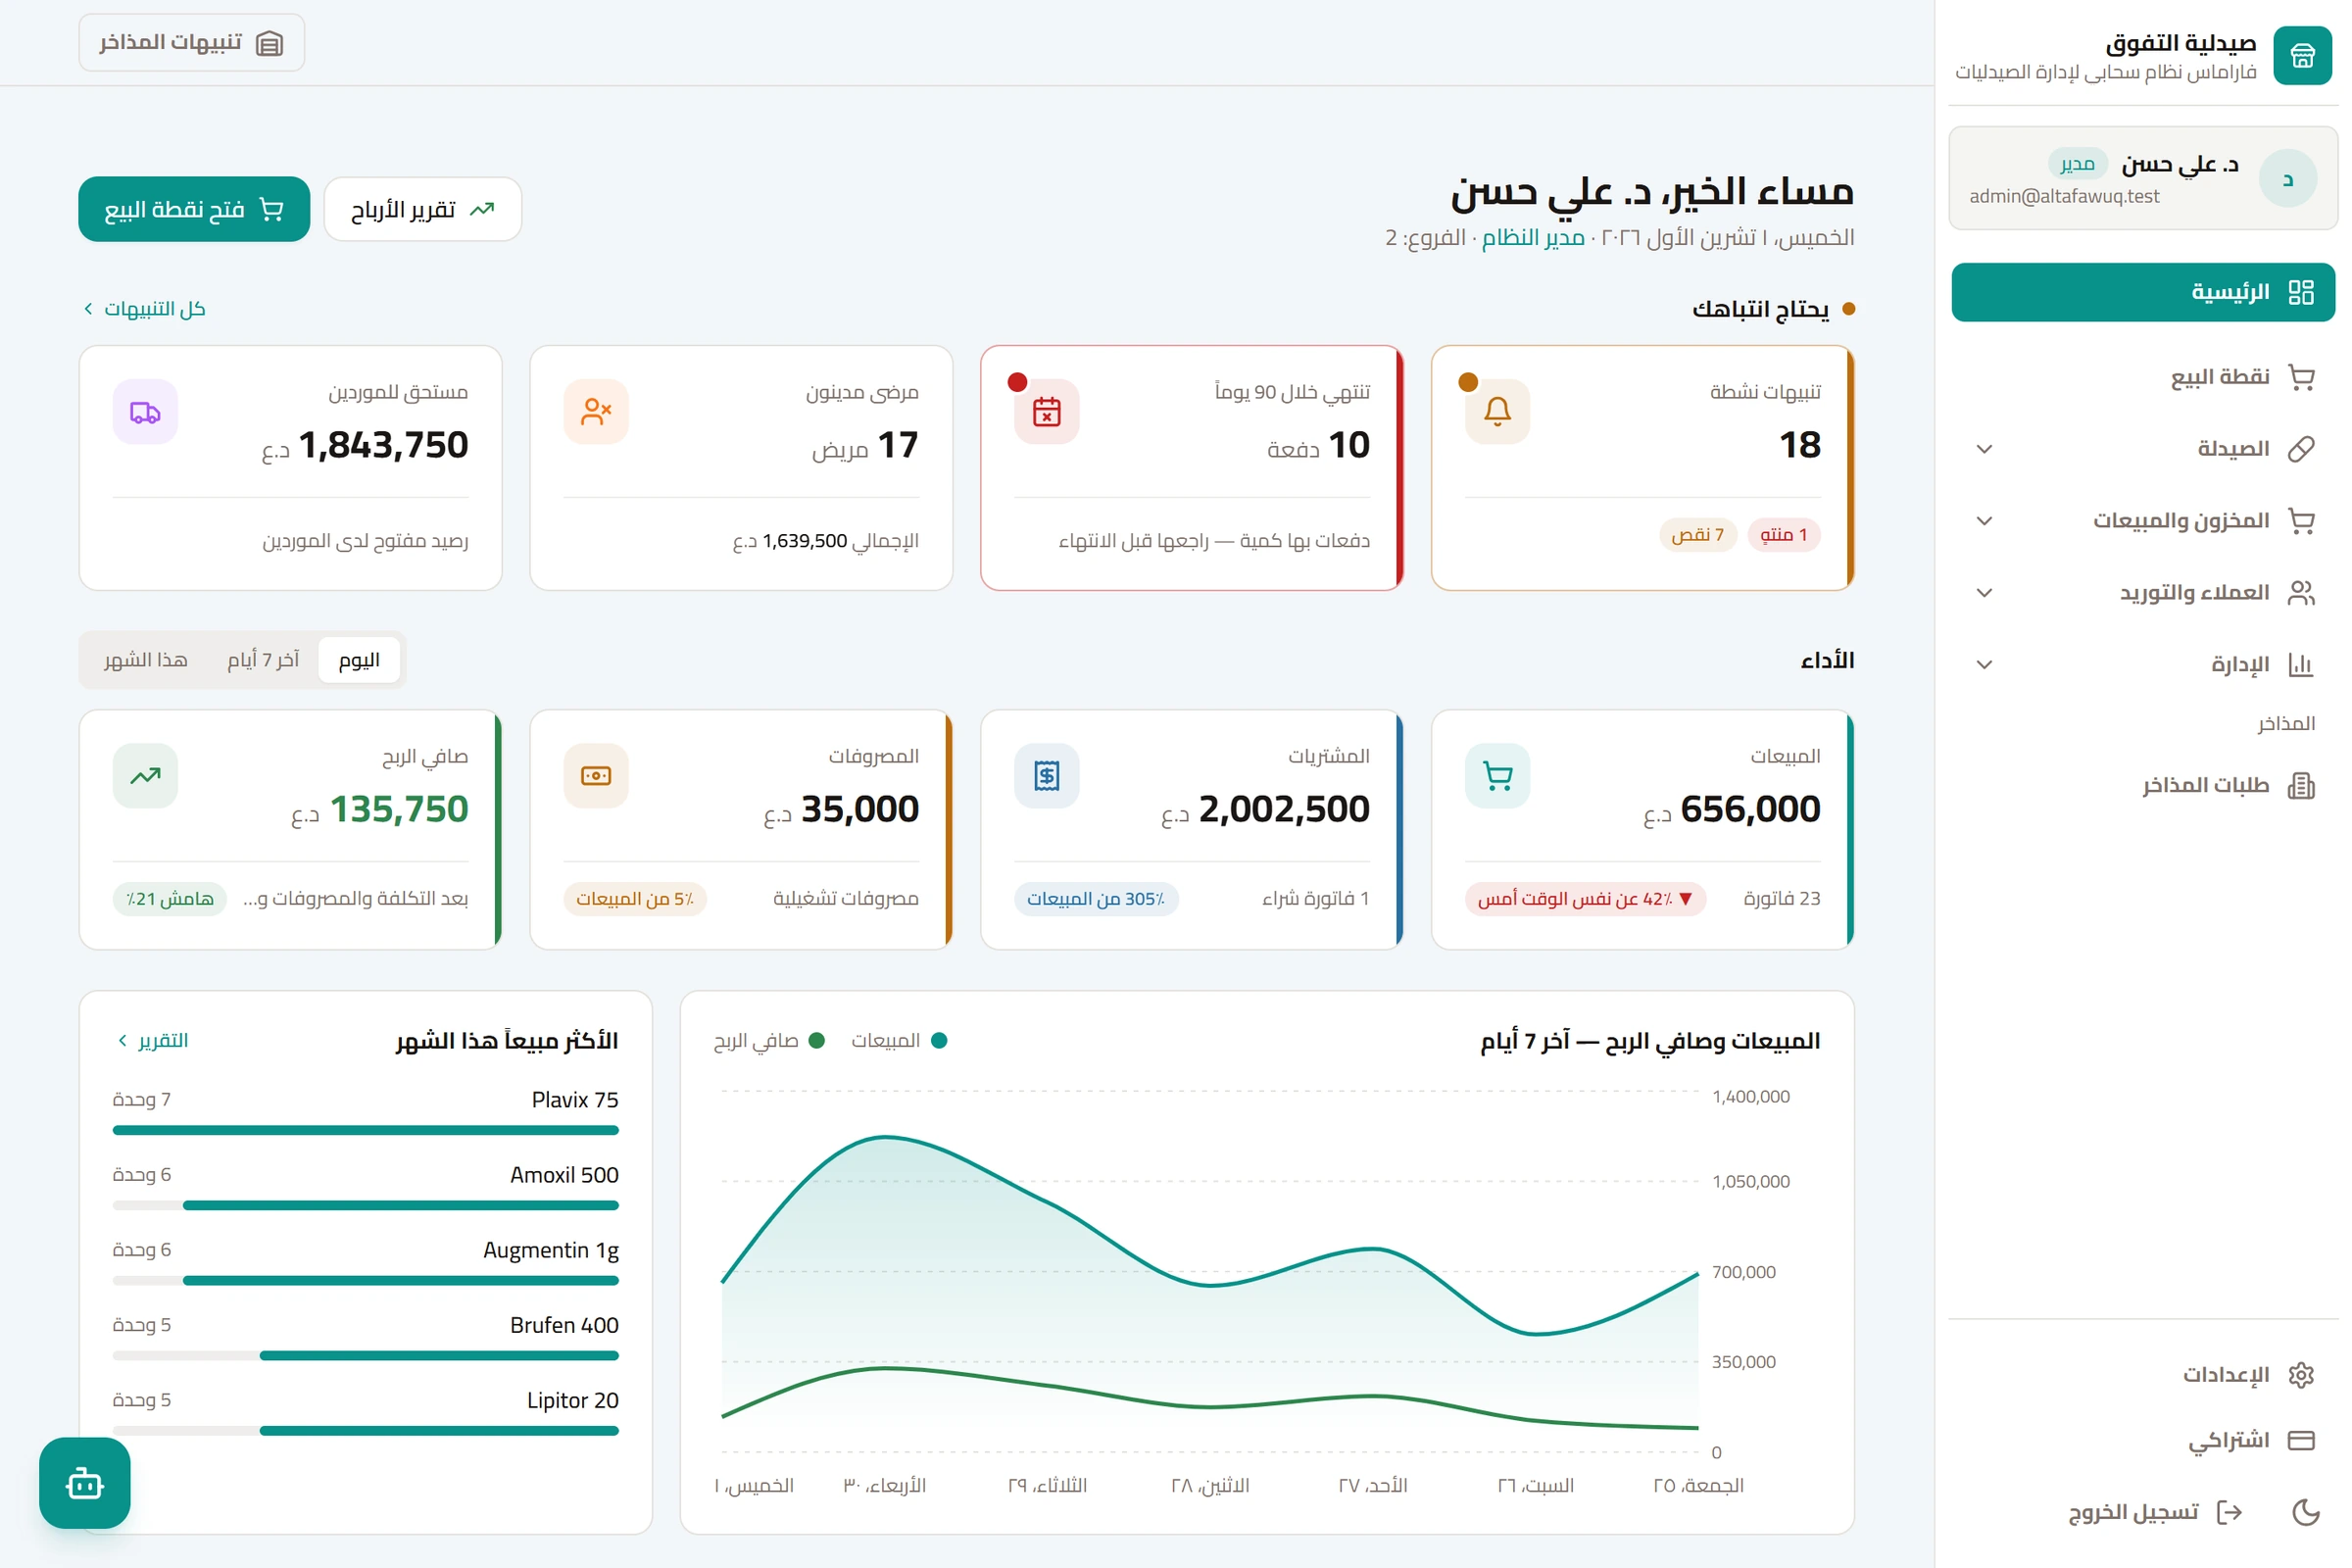Click banknote icon in المصروفات card

coord(596,775)
